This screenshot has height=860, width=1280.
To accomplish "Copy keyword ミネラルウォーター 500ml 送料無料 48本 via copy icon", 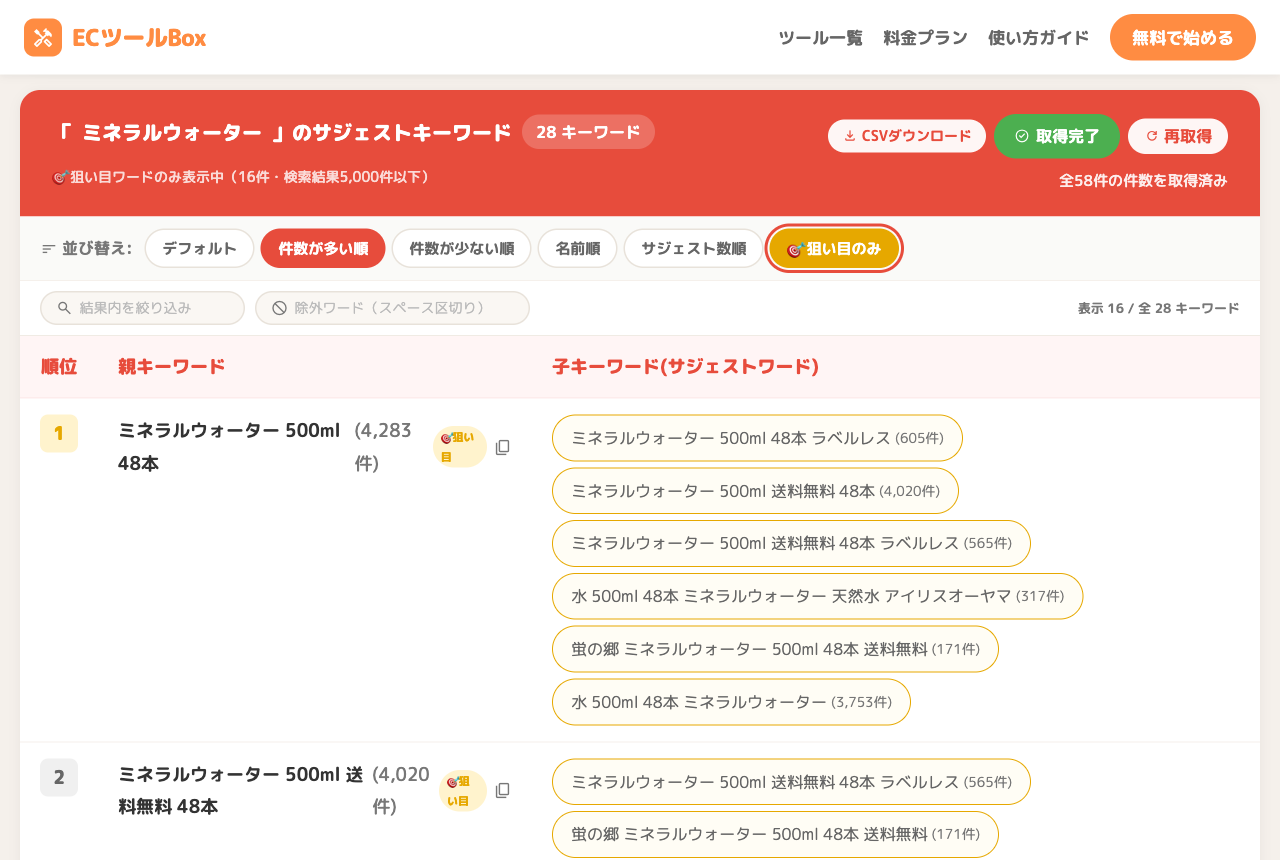I will click(503, 790).
